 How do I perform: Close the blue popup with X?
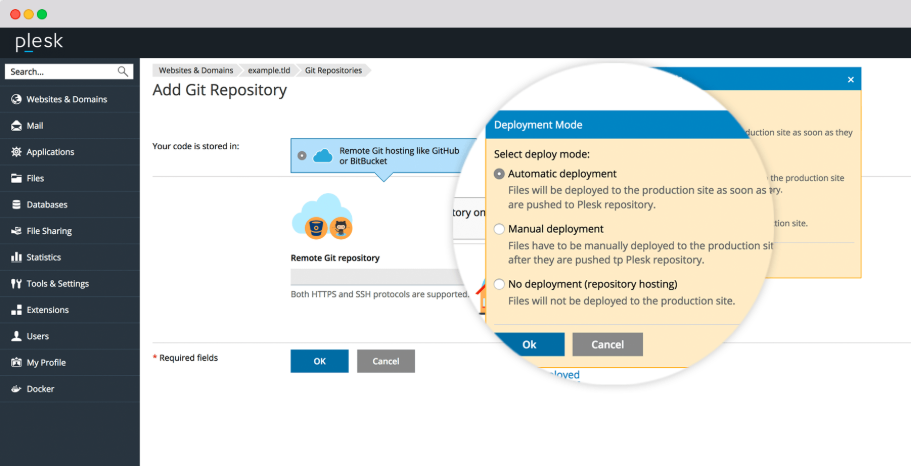851,80
